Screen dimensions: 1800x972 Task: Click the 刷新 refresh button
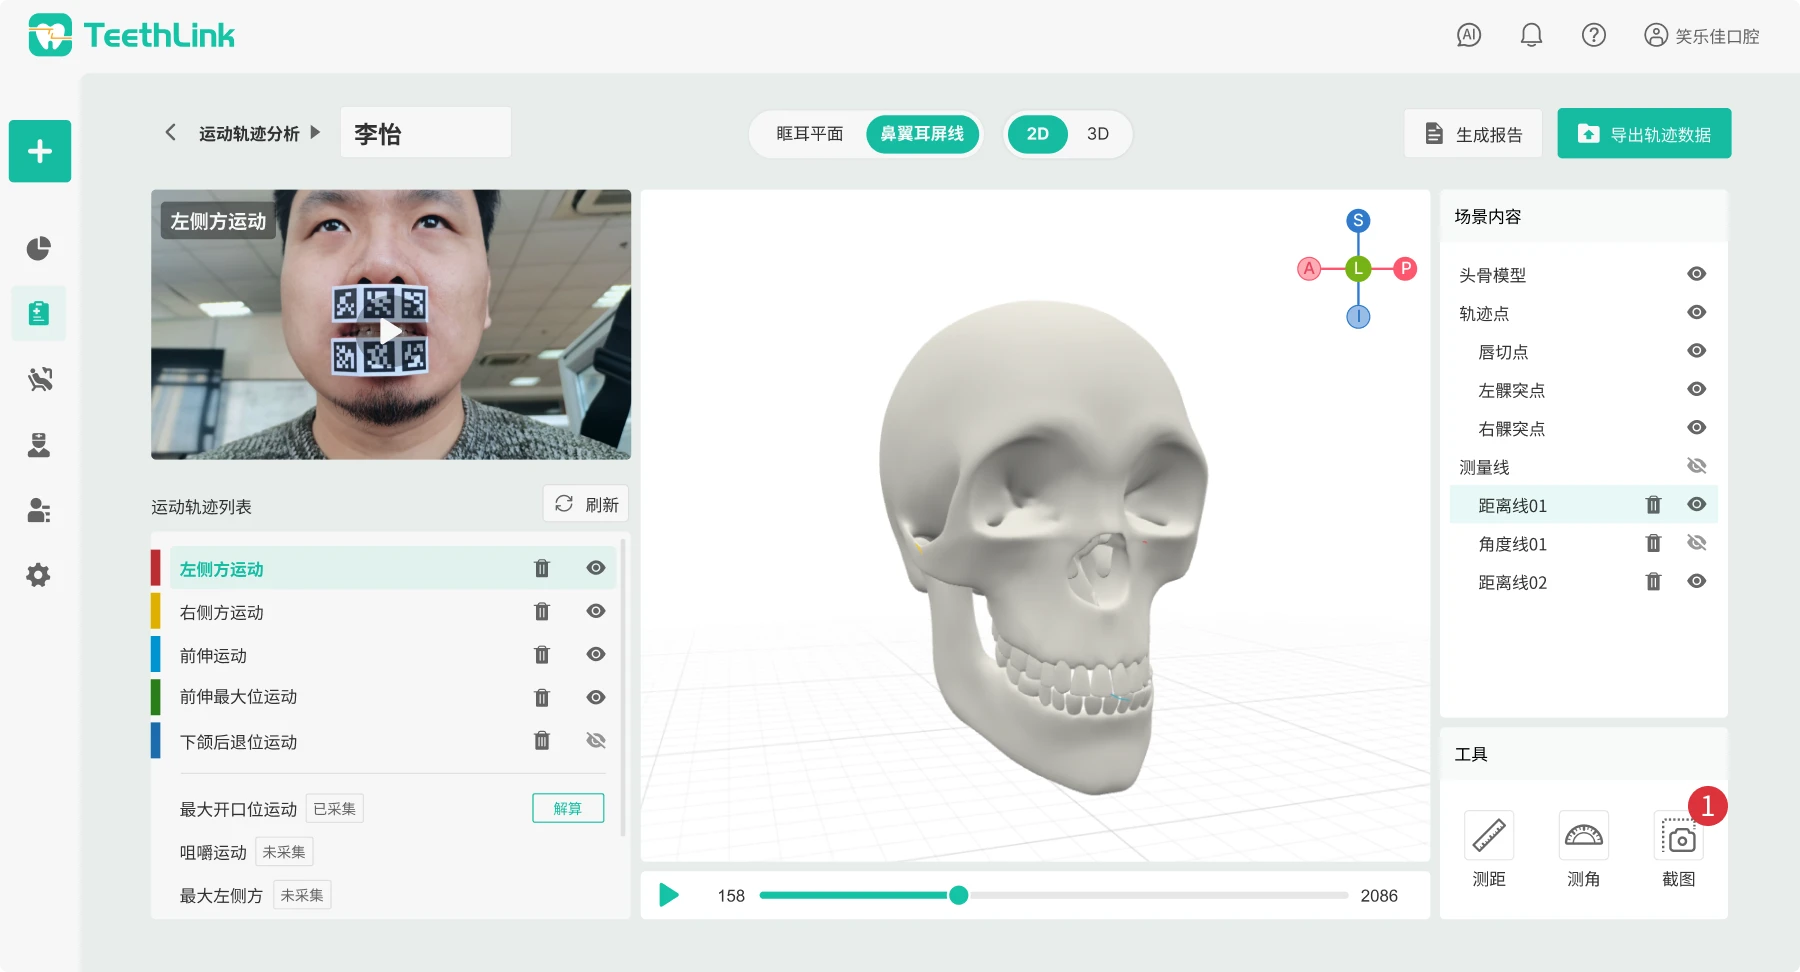586,504
